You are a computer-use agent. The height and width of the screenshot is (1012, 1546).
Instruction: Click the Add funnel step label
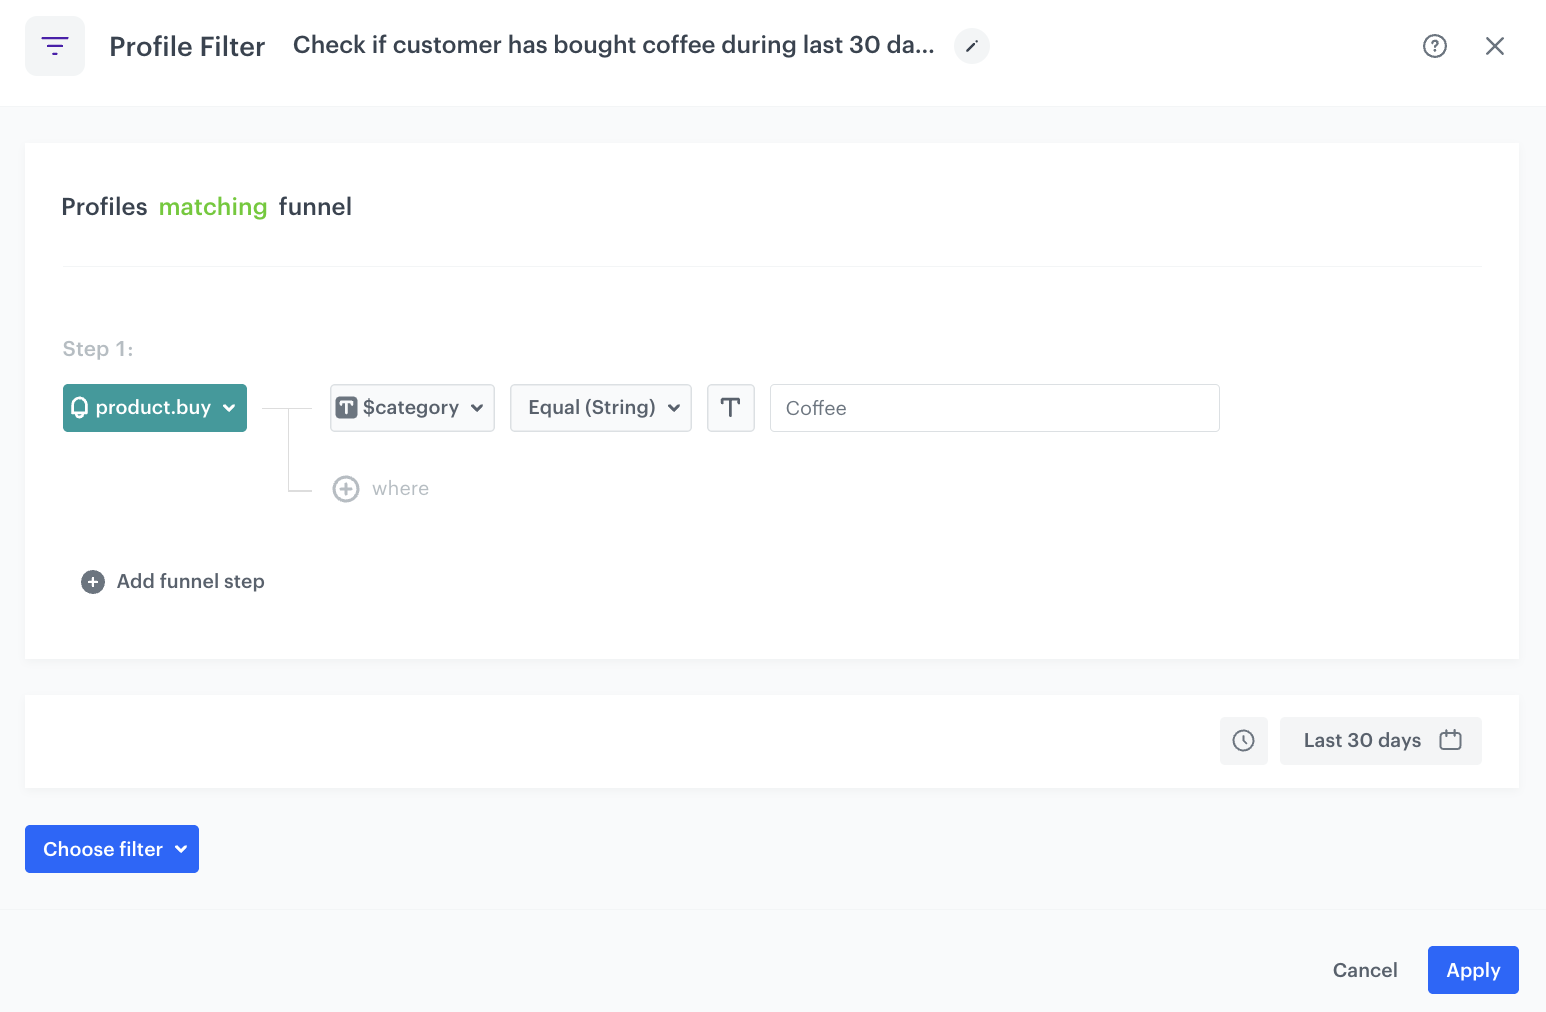(x=190, y=582)
